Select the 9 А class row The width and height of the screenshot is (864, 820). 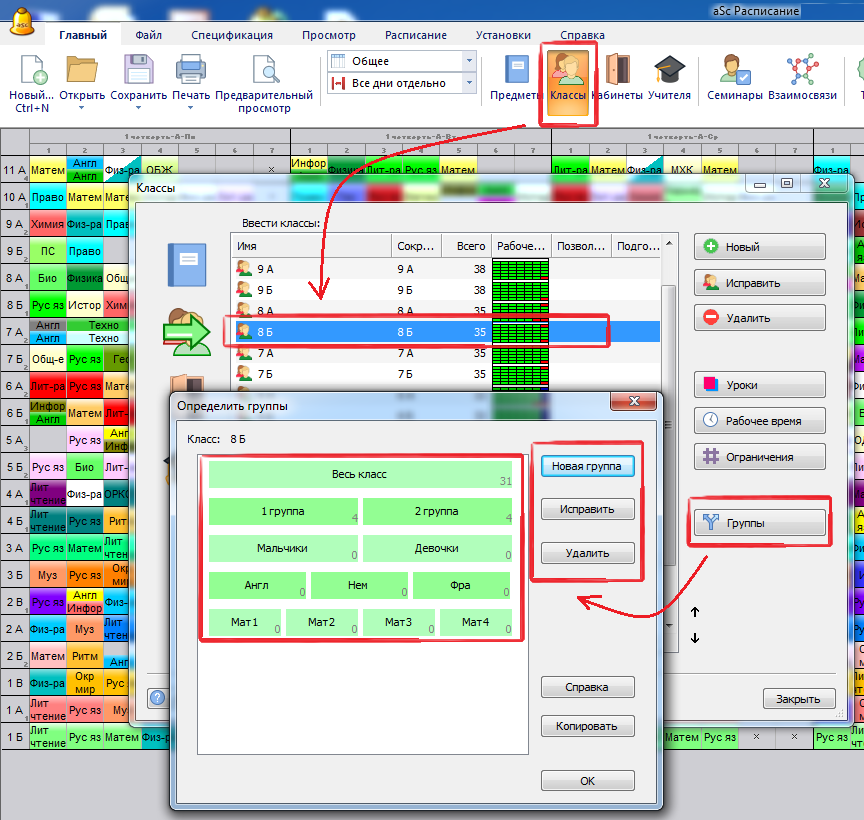pos(312,269)
